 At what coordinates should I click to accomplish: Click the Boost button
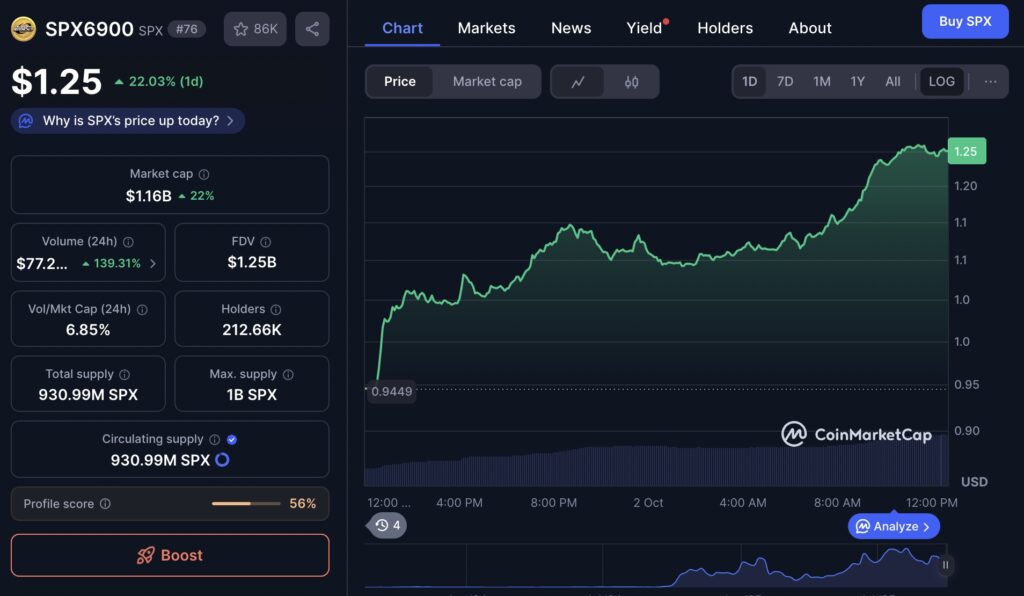click(170, 556)
